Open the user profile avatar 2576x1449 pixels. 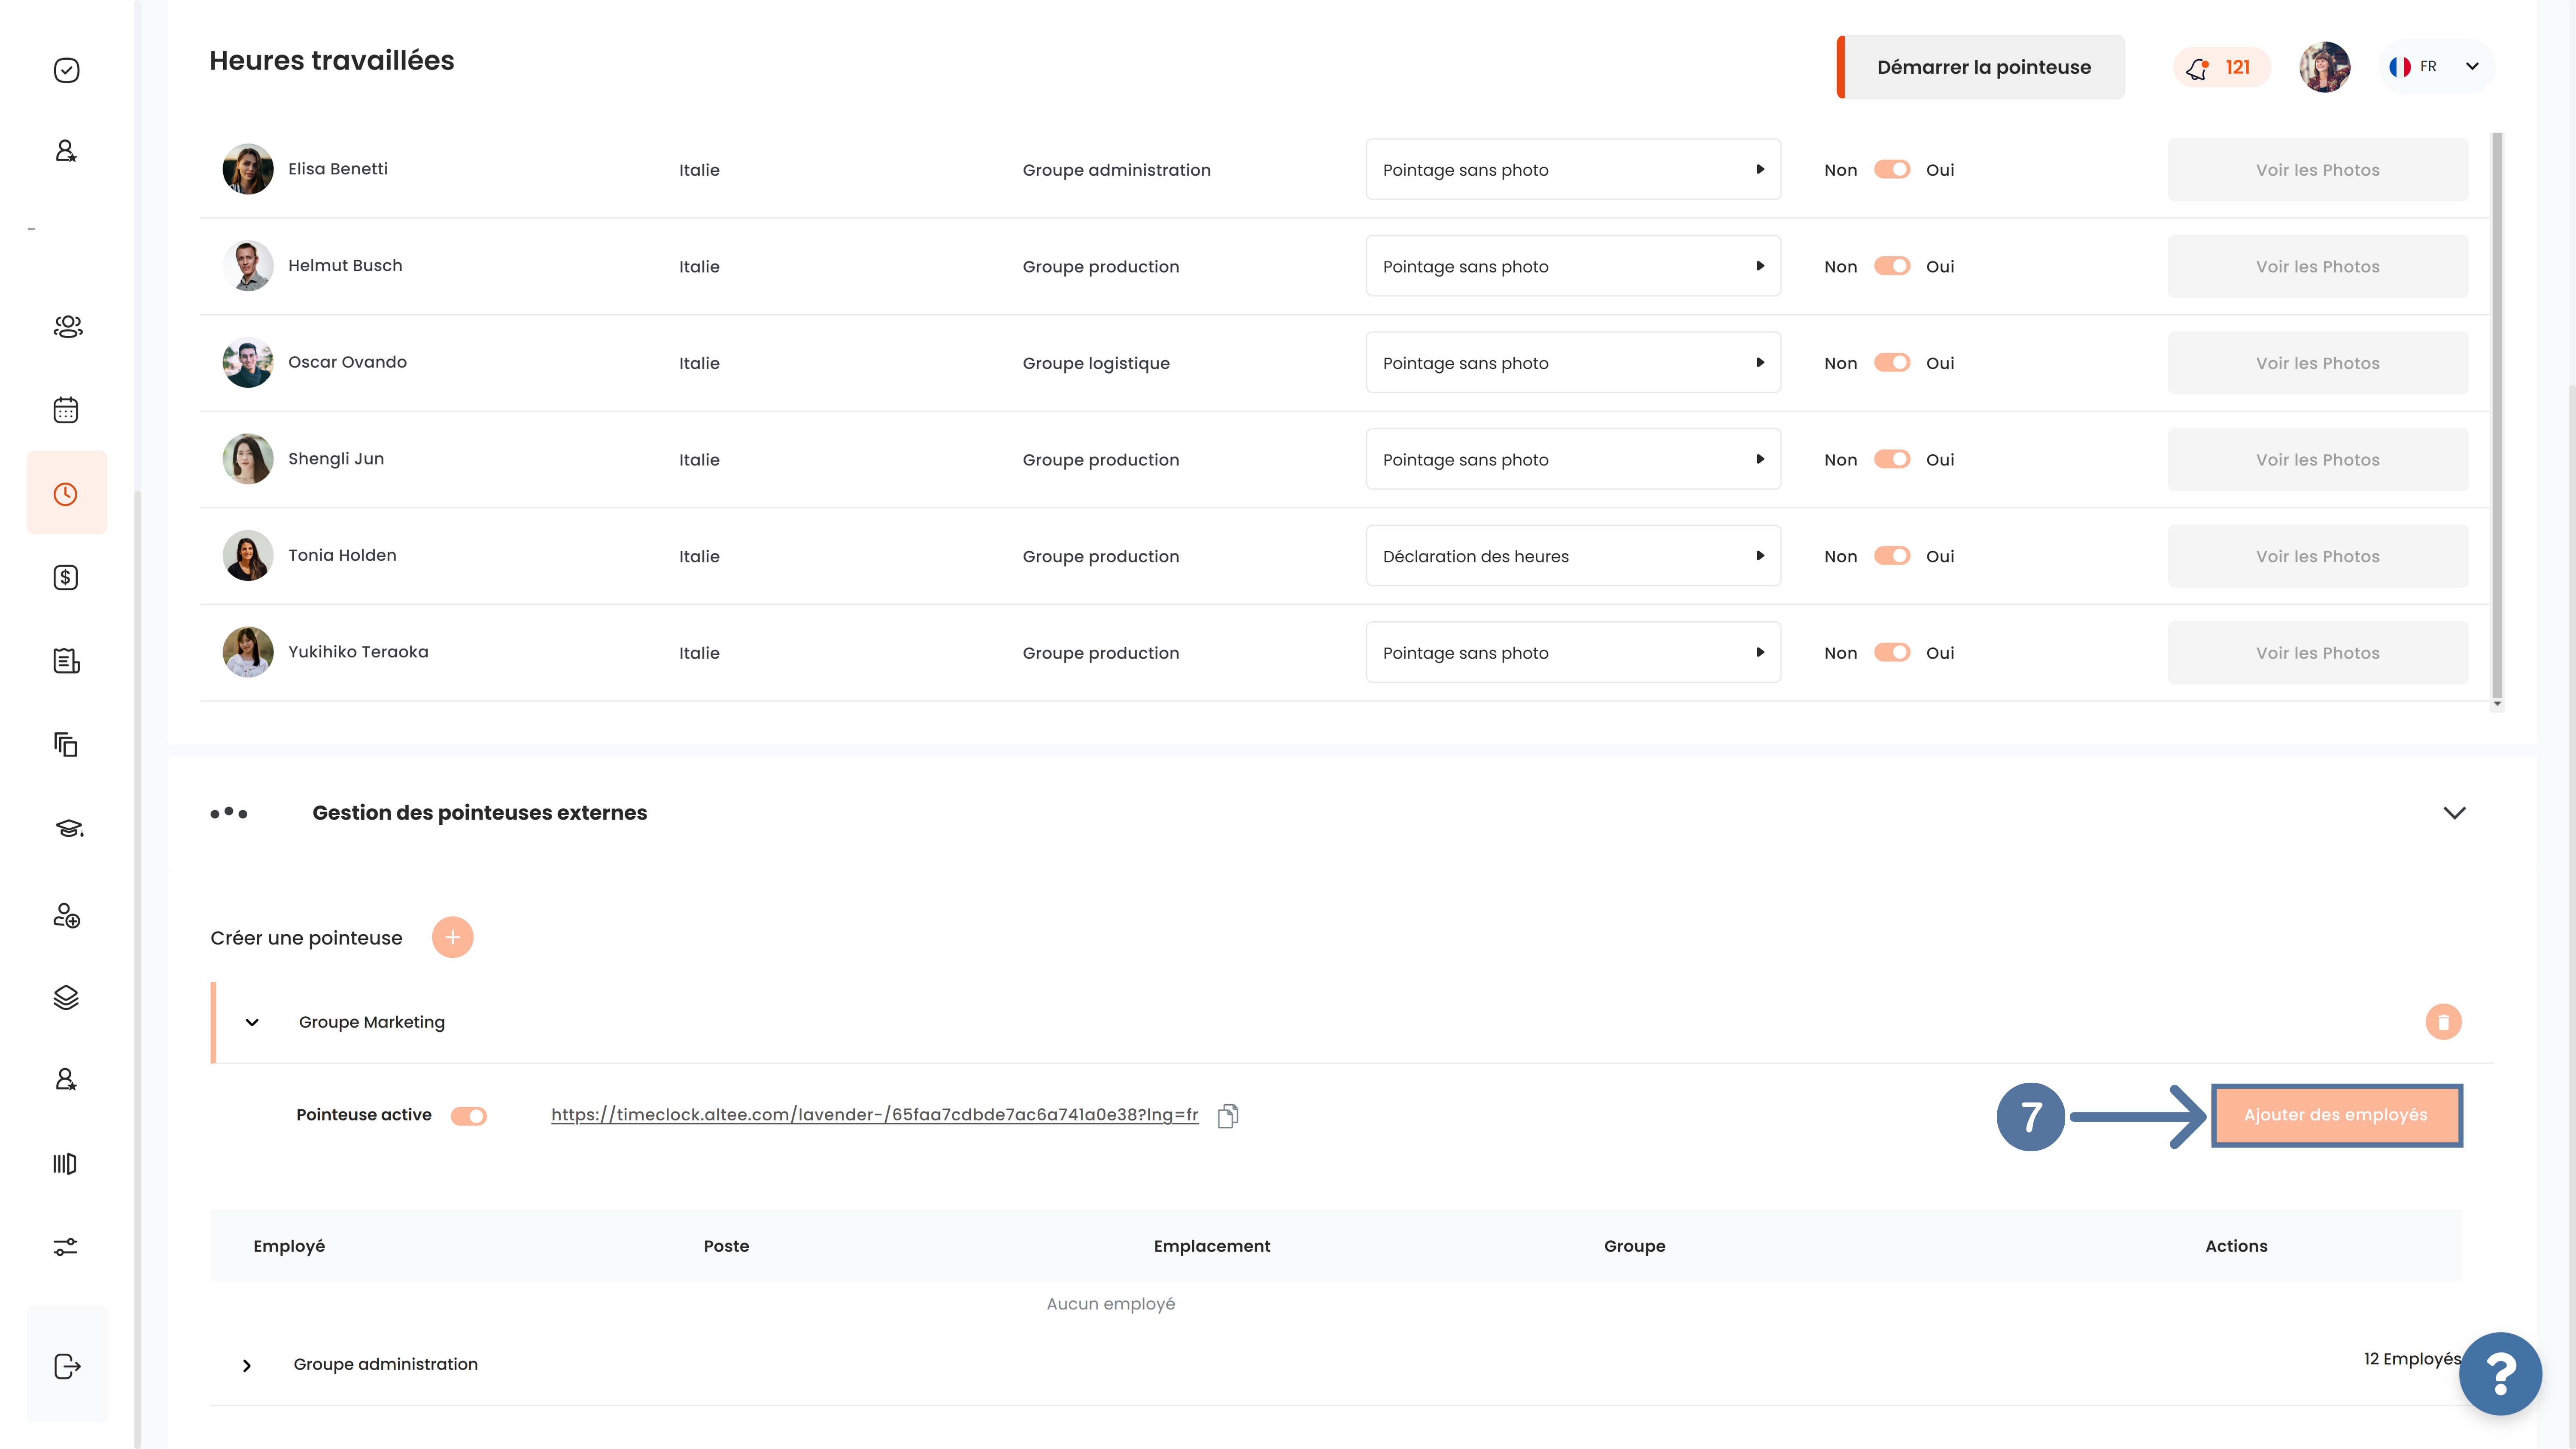tap(2324, 67)
